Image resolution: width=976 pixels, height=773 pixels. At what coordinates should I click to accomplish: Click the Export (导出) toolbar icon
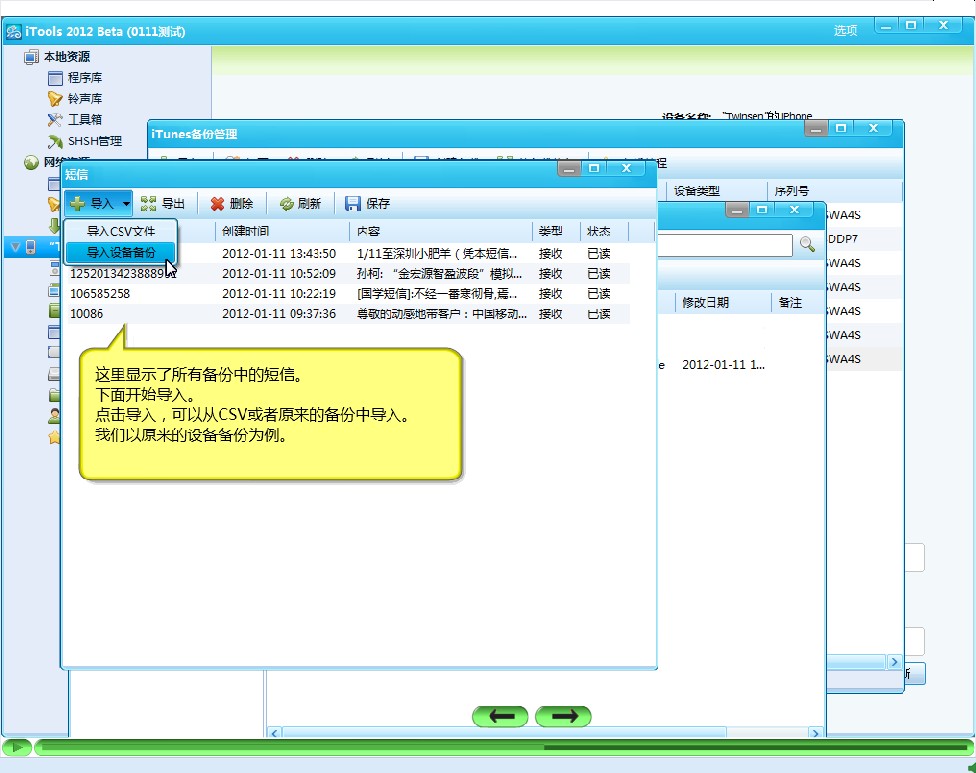[149, 204]
